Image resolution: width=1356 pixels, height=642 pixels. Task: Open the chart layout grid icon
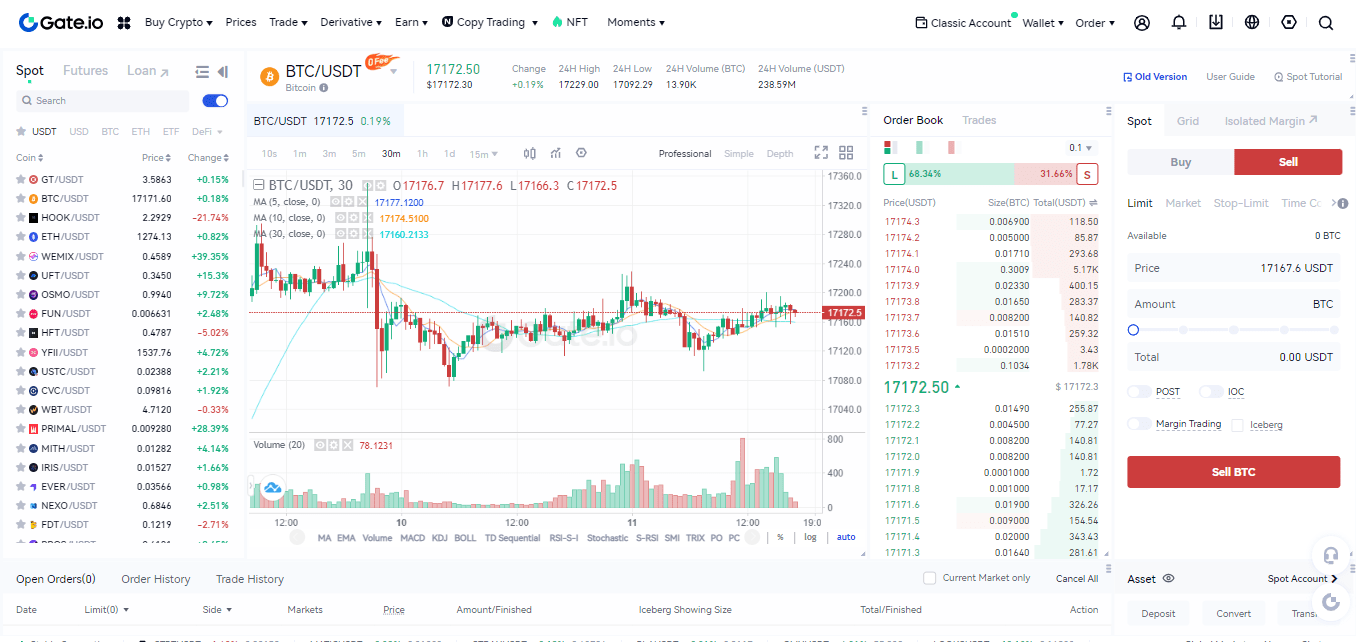[x=846, y=153]
